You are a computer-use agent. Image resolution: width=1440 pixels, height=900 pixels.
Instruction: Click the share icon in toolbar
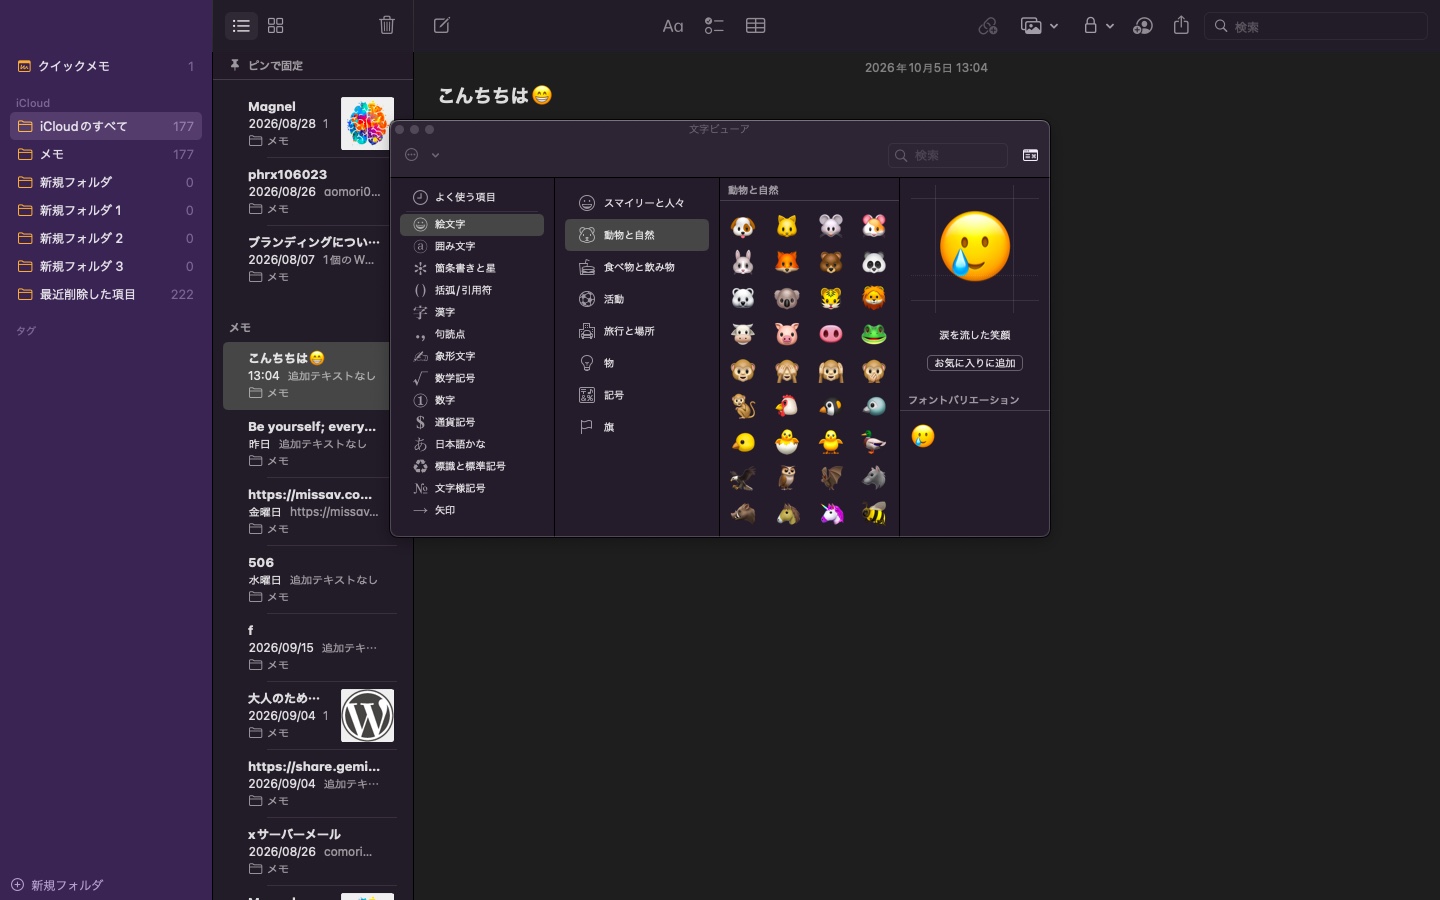coord(1181,26)
